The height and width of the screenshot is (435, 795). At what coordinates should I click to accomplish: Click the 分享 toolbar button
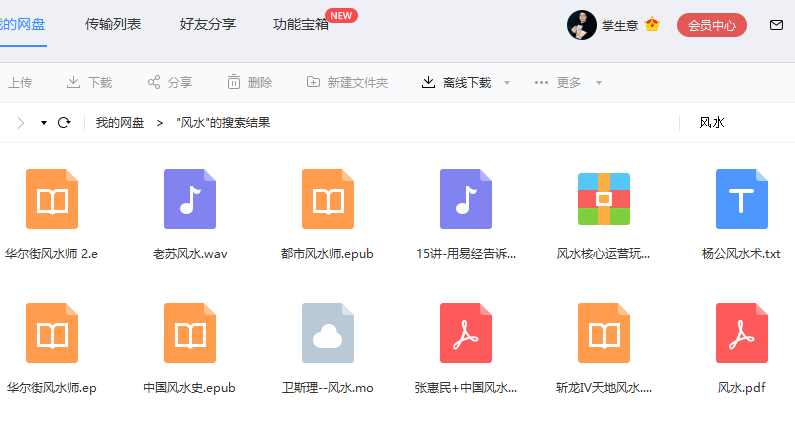coord(170,82)
